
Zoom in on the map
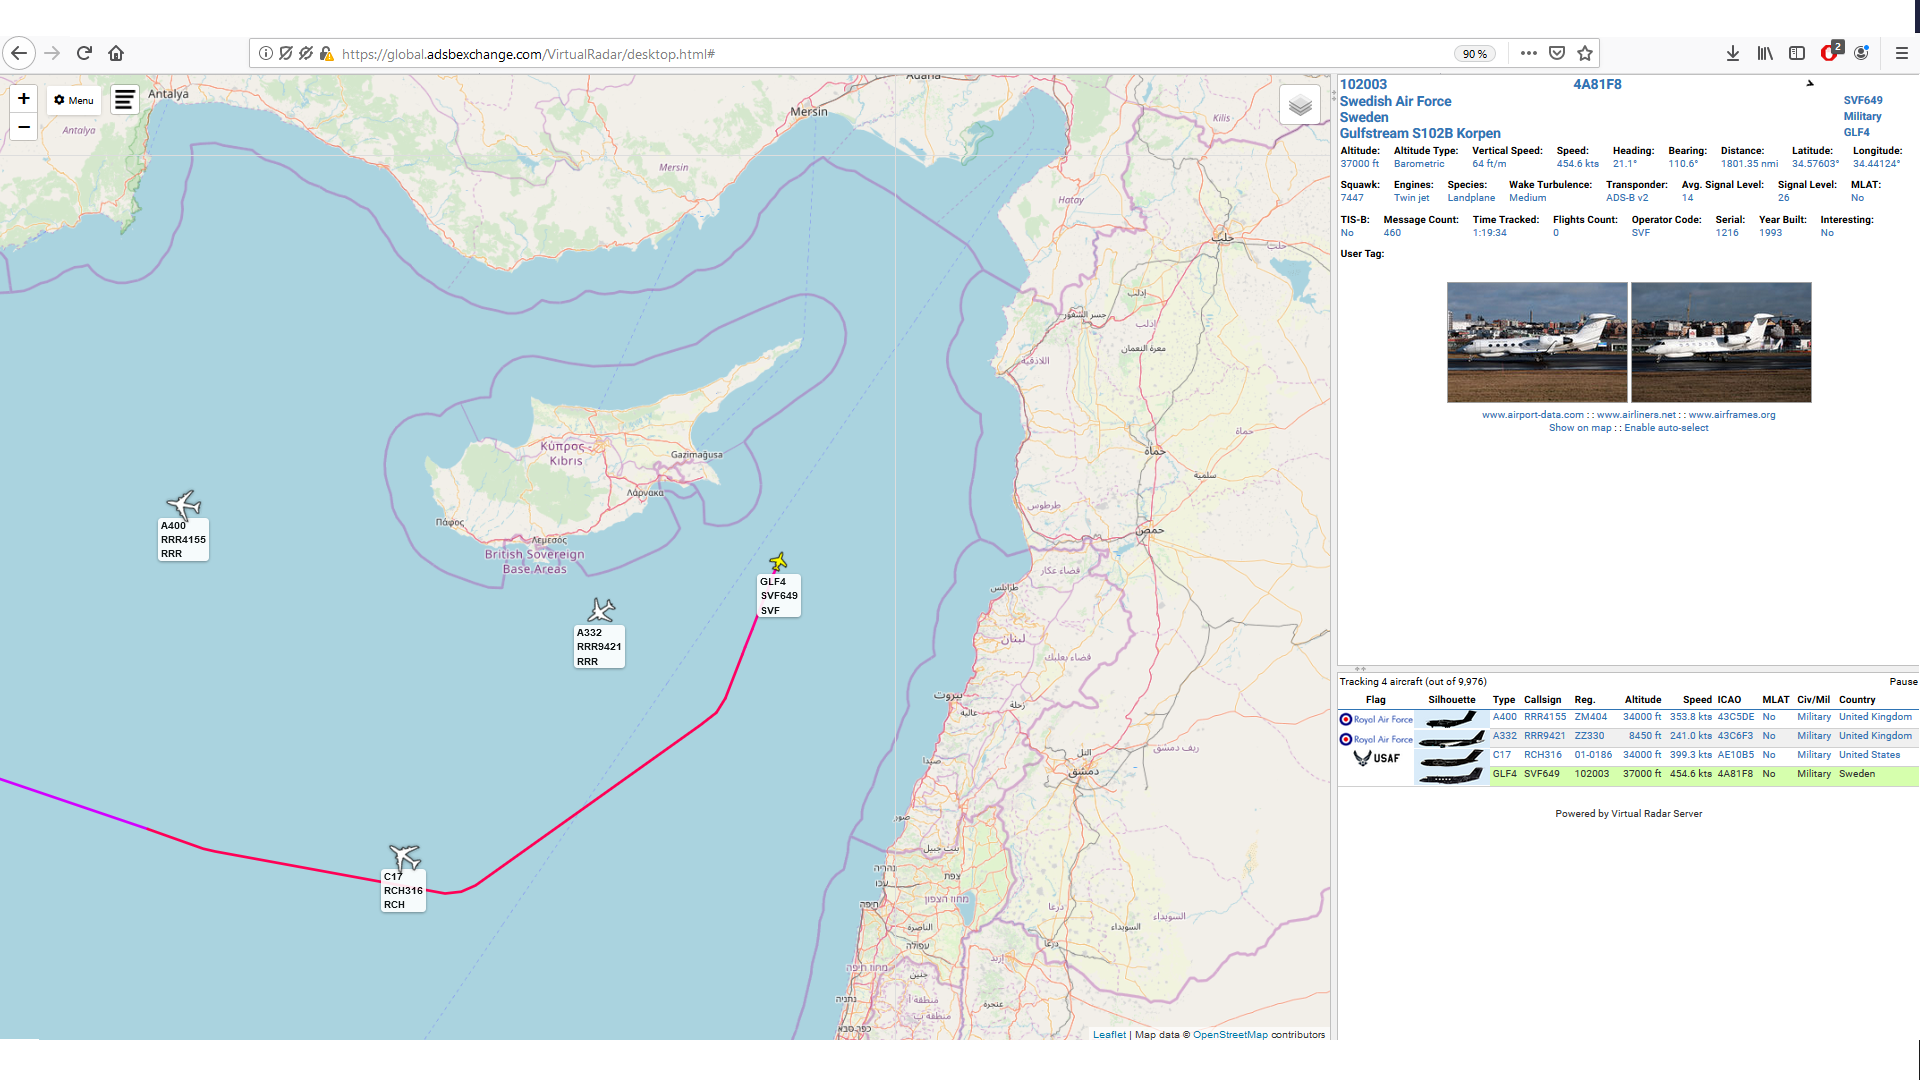coord(23,99)
